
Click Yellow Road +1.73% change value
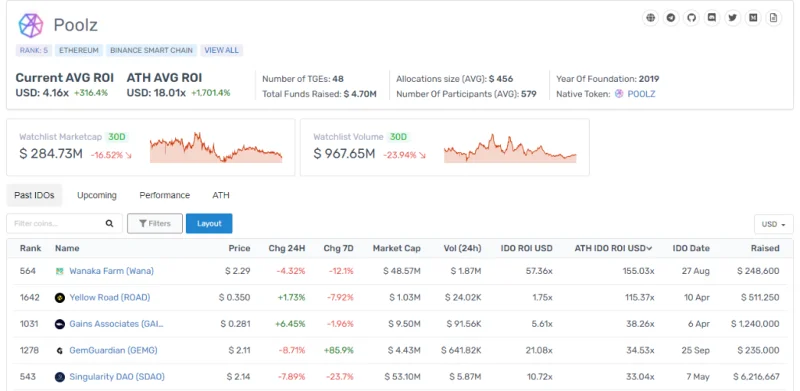tap(290, 298)
